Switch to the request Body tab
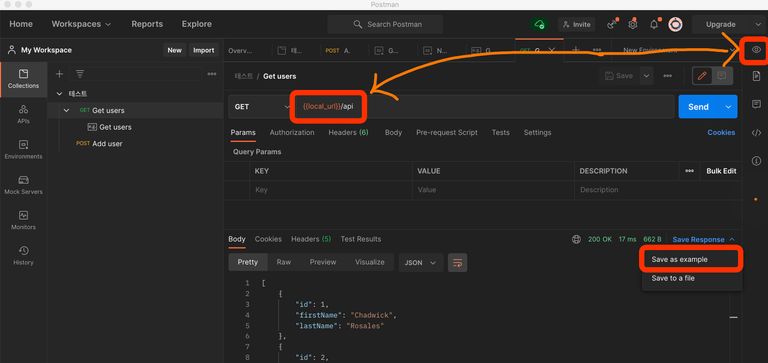768x363 pixels. [x=393, y=132]
